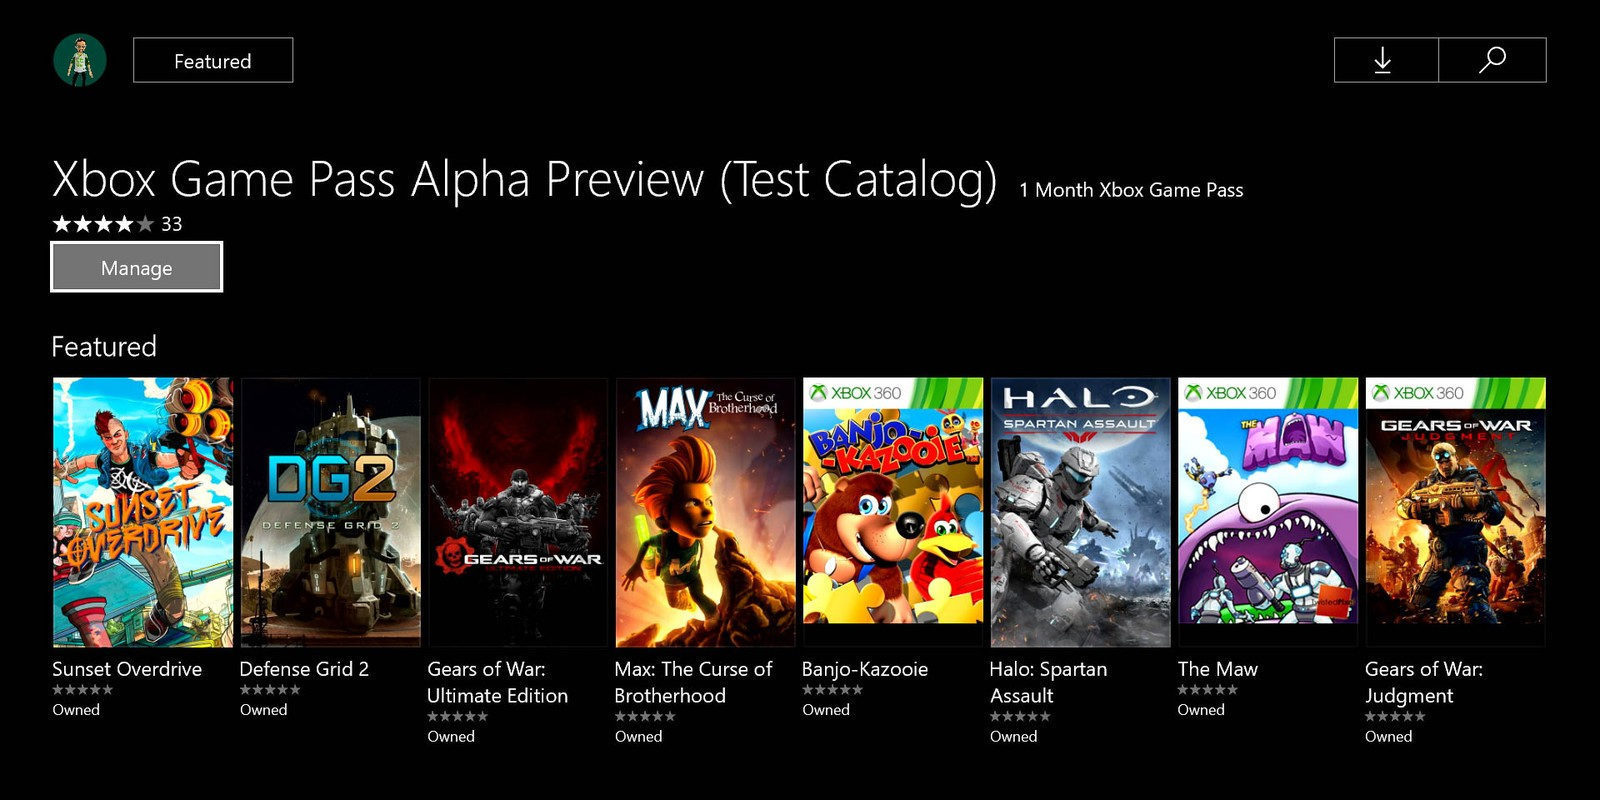
Task: Click Gears of War: Judgment title
Action: click(1424, 682)
